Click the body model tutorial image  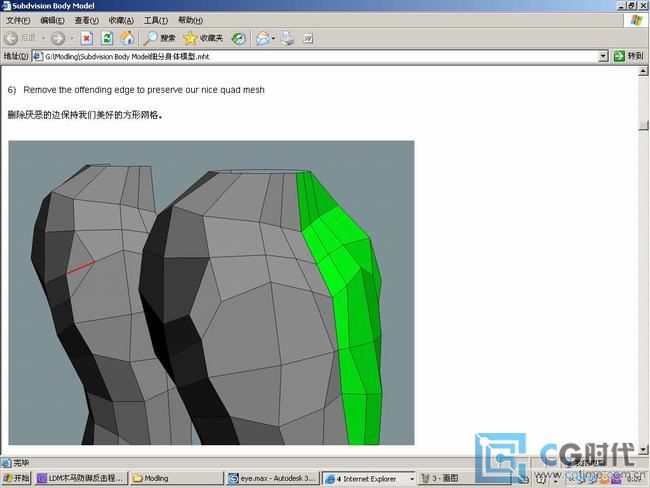tap(211, 293)
